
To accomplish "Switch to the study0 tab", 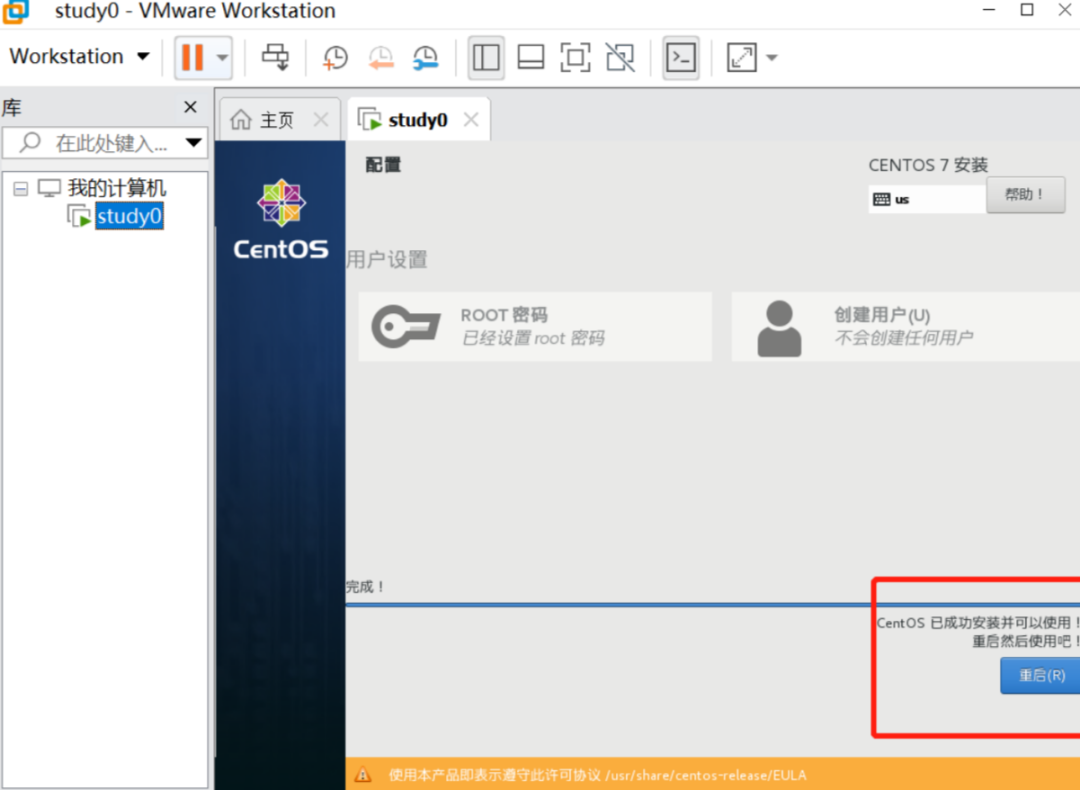I will [417, 120].
